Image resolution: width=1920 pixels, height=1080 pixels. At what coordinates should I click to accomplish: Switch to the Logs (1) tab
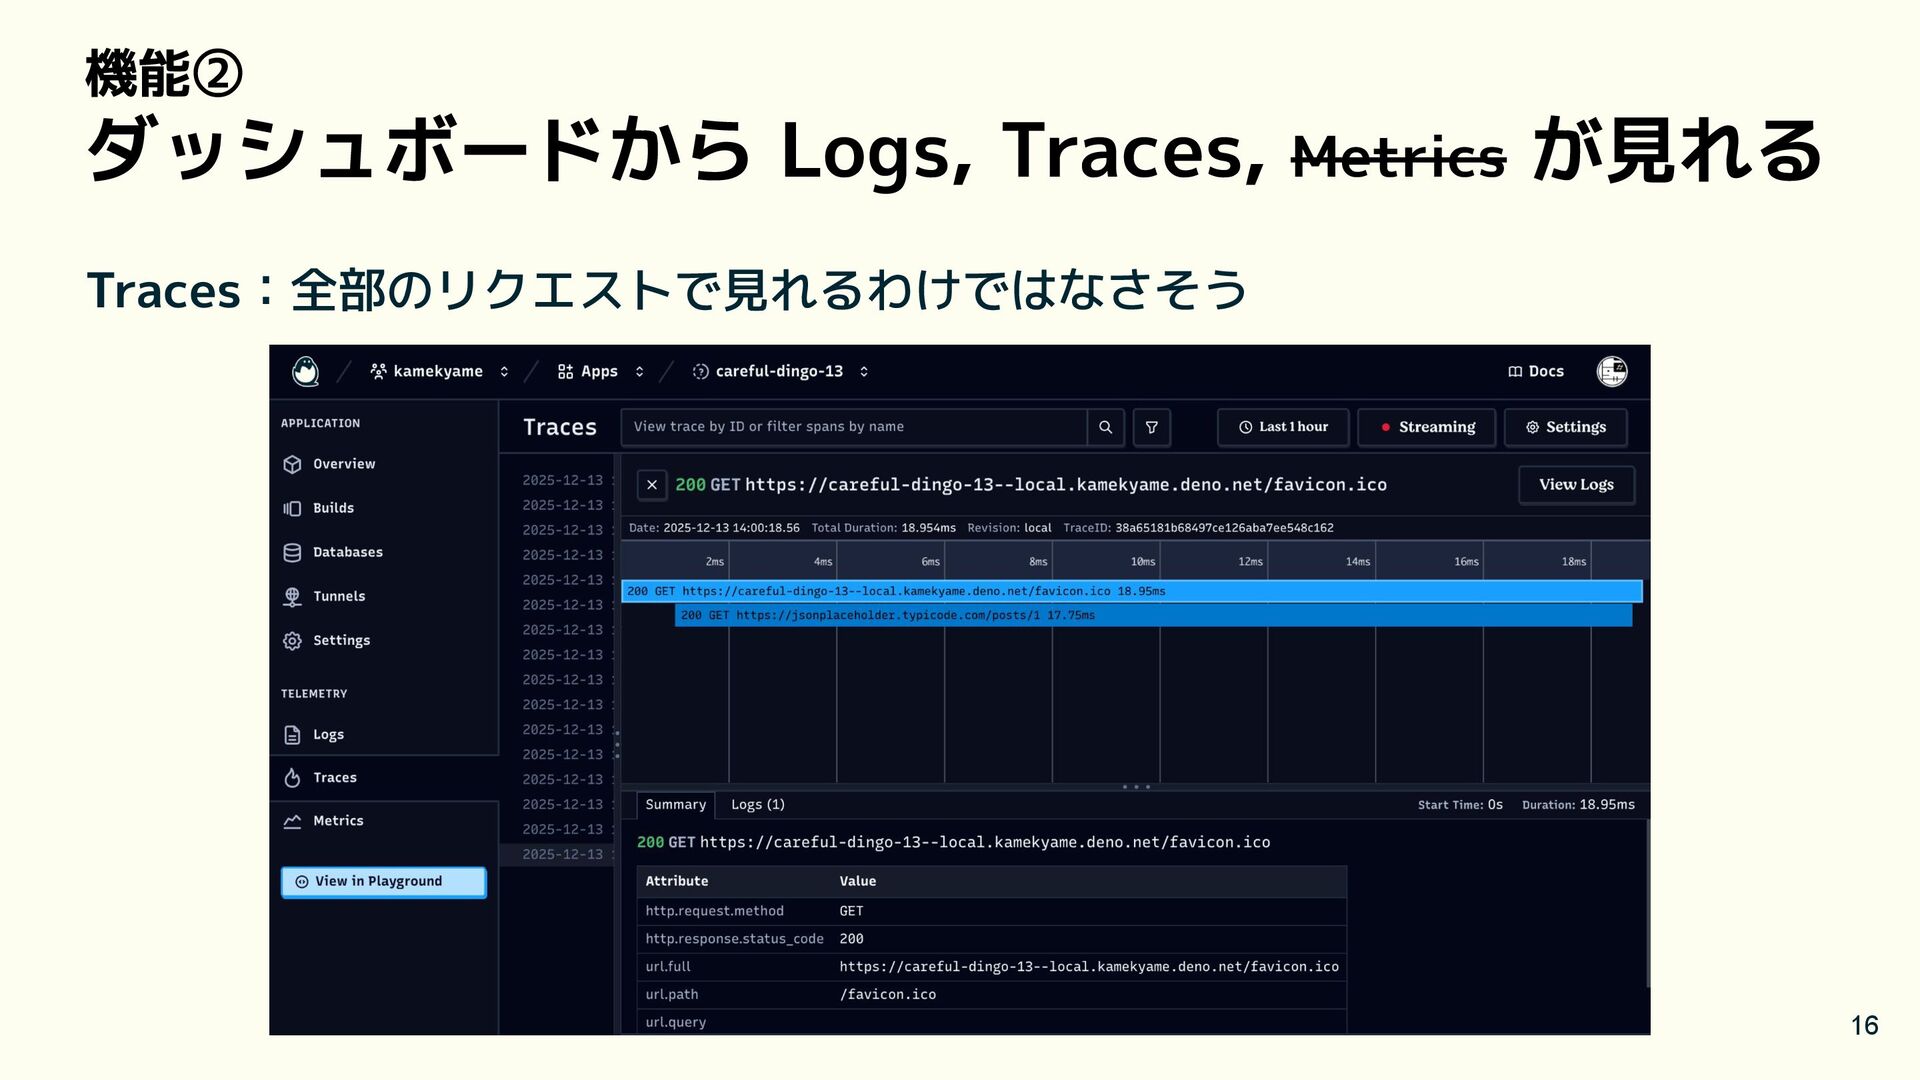coord(757,805)
